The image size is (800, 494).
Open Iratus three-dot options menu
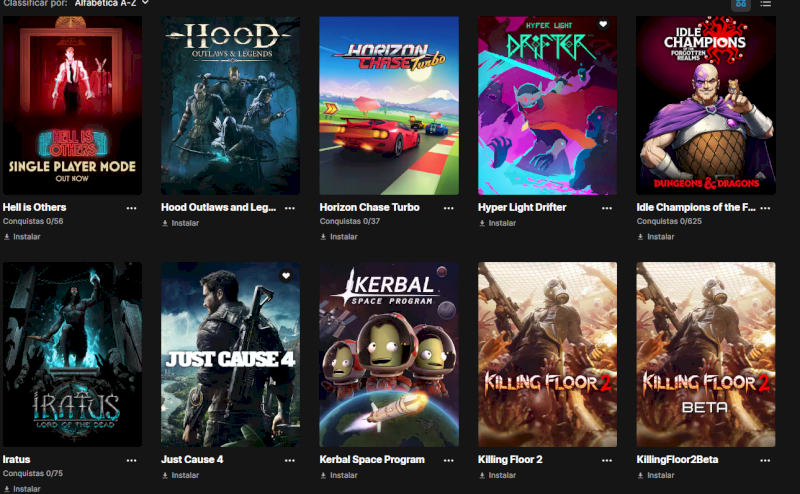click(132, 460)
